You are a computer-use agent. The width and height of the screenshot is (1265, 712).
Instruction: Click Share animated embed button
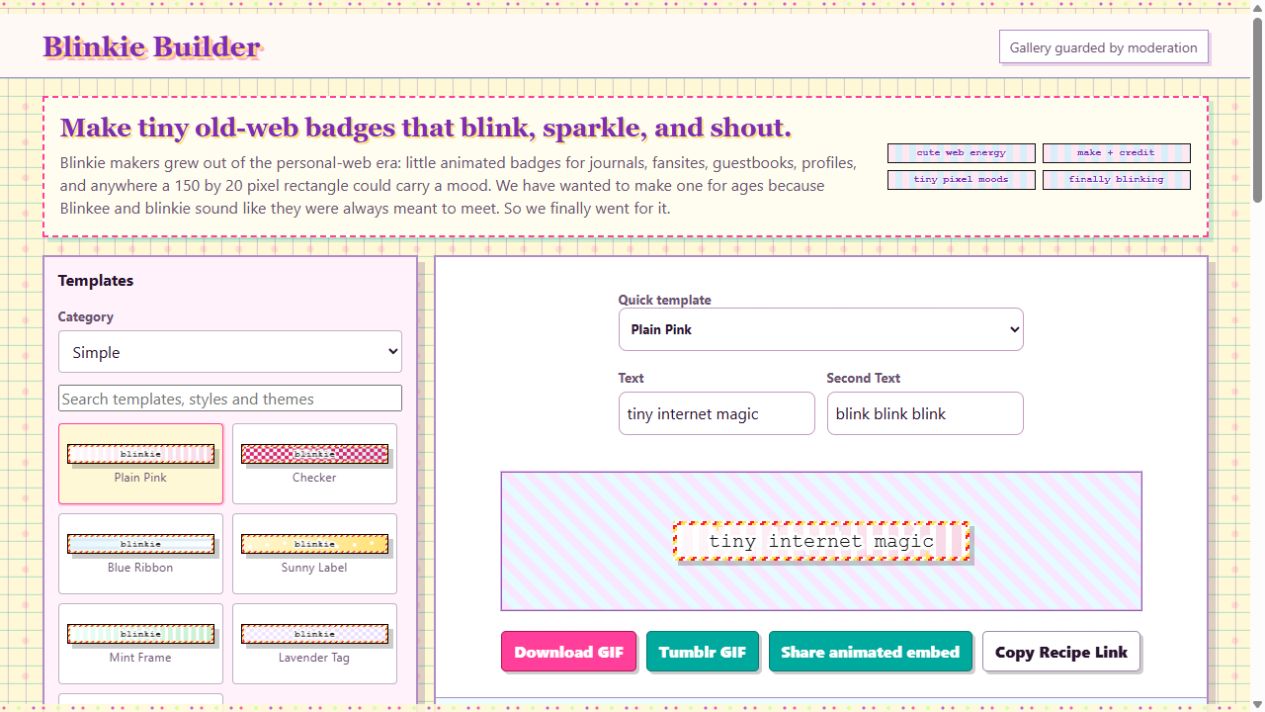tap(870, 651)
